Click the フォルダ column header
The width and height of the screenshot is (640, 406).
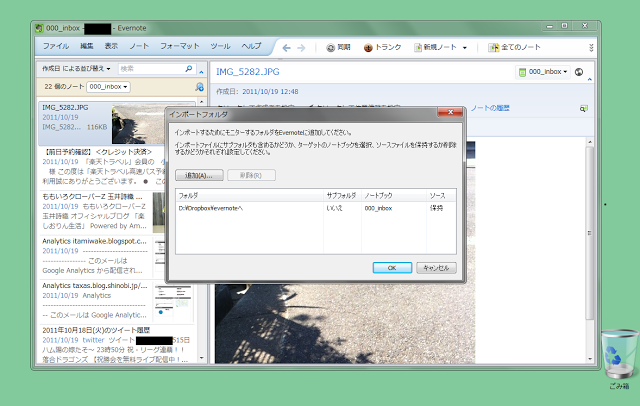(249, 195)
